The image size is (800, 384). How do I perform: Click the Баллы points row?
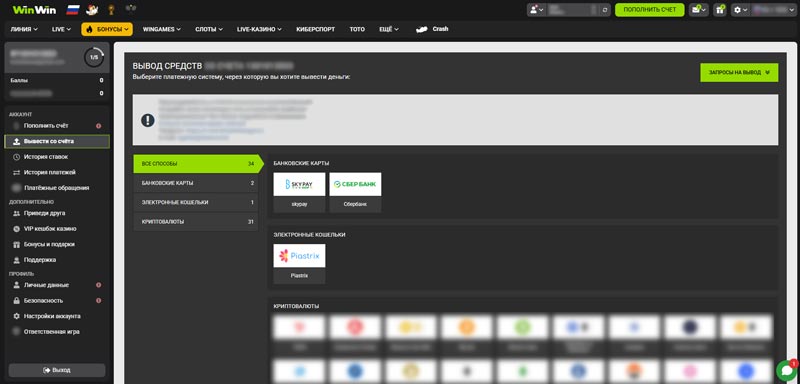pyautogui.click(x=57, y=81)
